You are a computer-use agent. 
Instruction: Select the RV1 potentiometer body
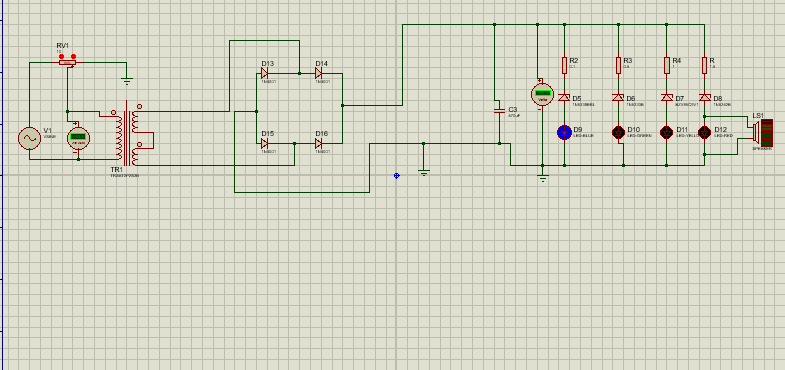(68, 63)
